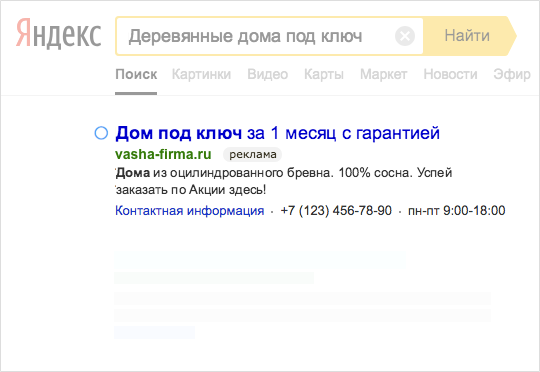Click the Найти search button
Image resolution: width=540 pixels, height=372 pixels.
click(470, 36)
